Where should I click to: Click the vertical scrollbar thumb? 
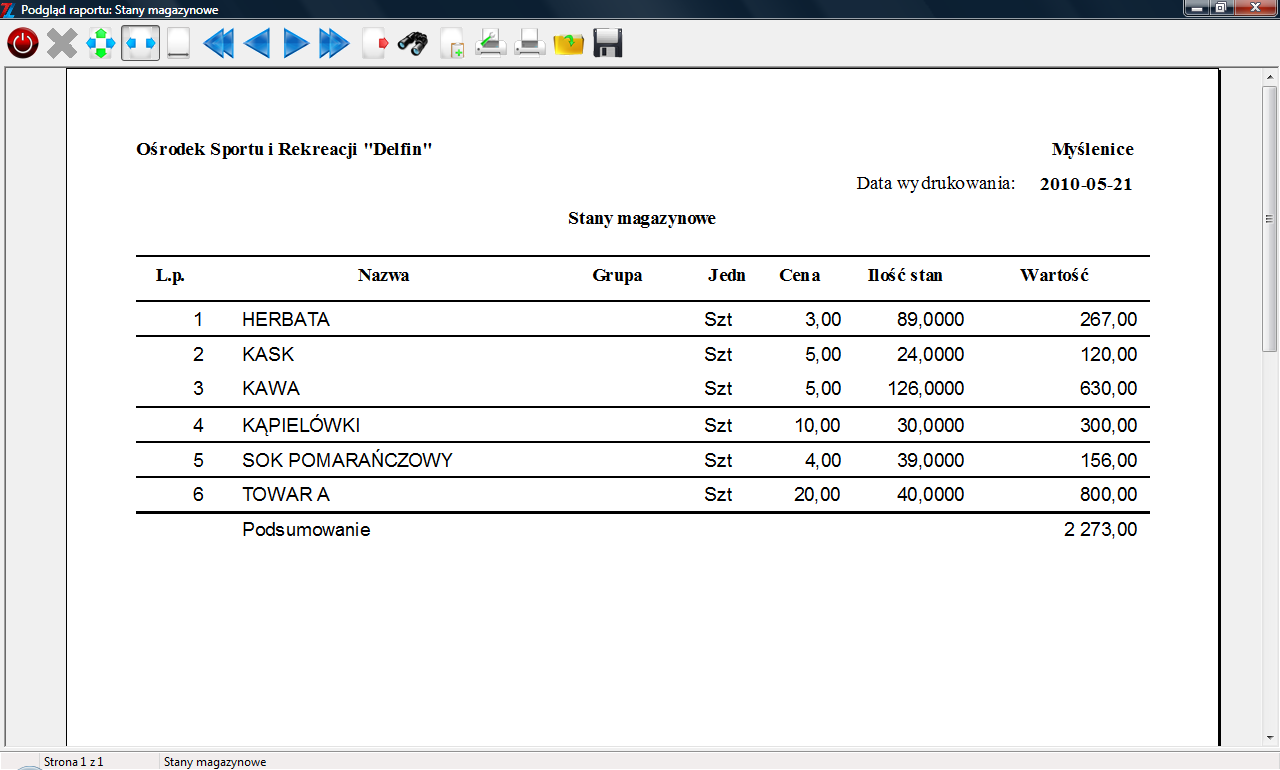(1270, 219)
